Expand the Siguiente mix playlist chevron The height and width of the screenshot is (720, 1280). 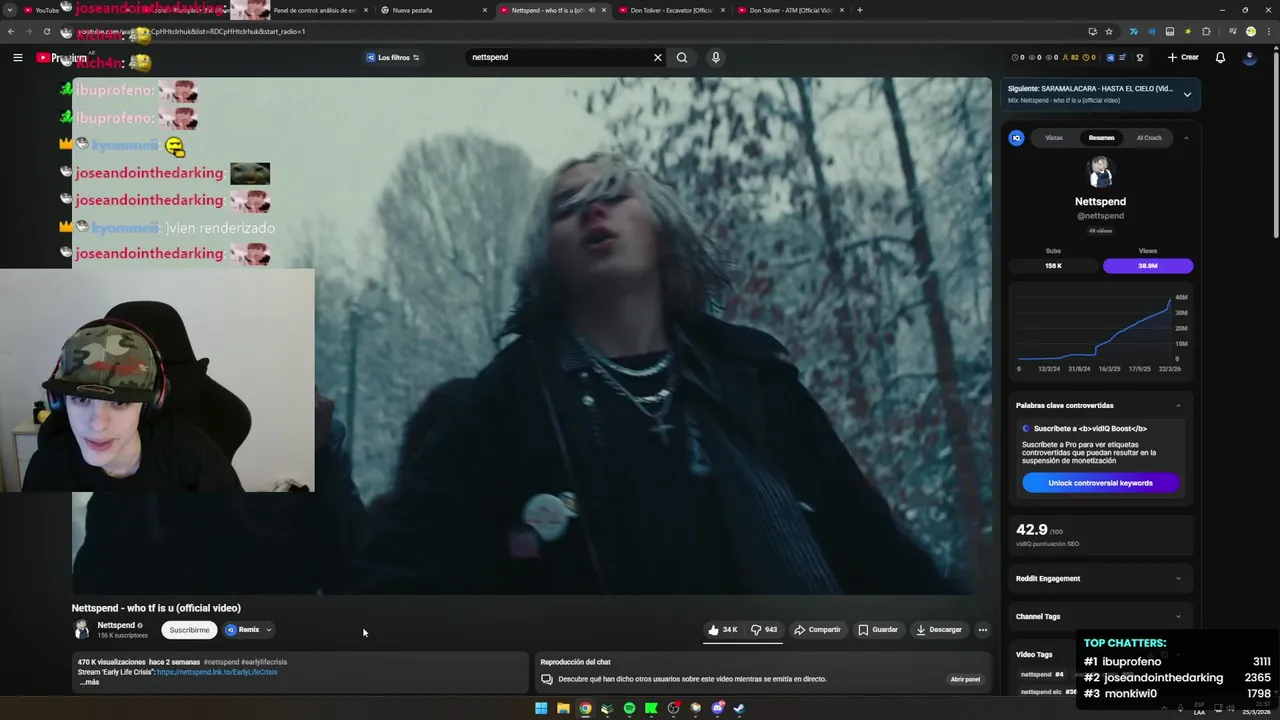coord(1187,94)
